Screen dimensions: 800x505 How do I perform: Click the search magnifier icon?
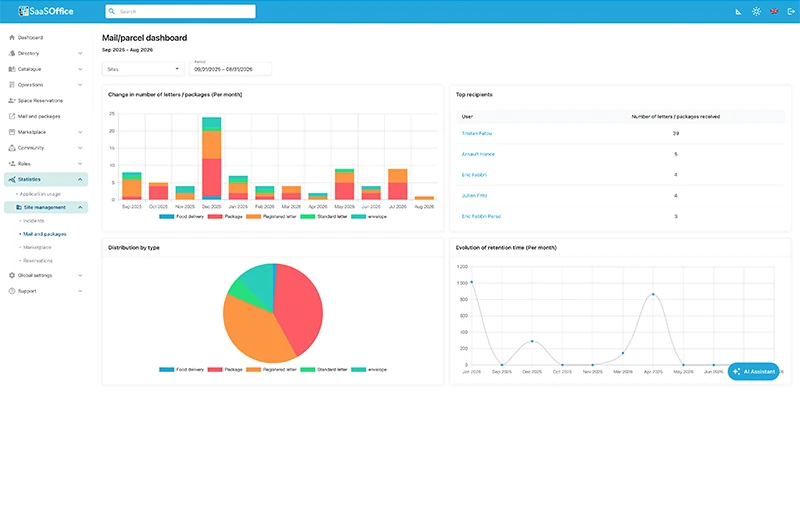112,11
